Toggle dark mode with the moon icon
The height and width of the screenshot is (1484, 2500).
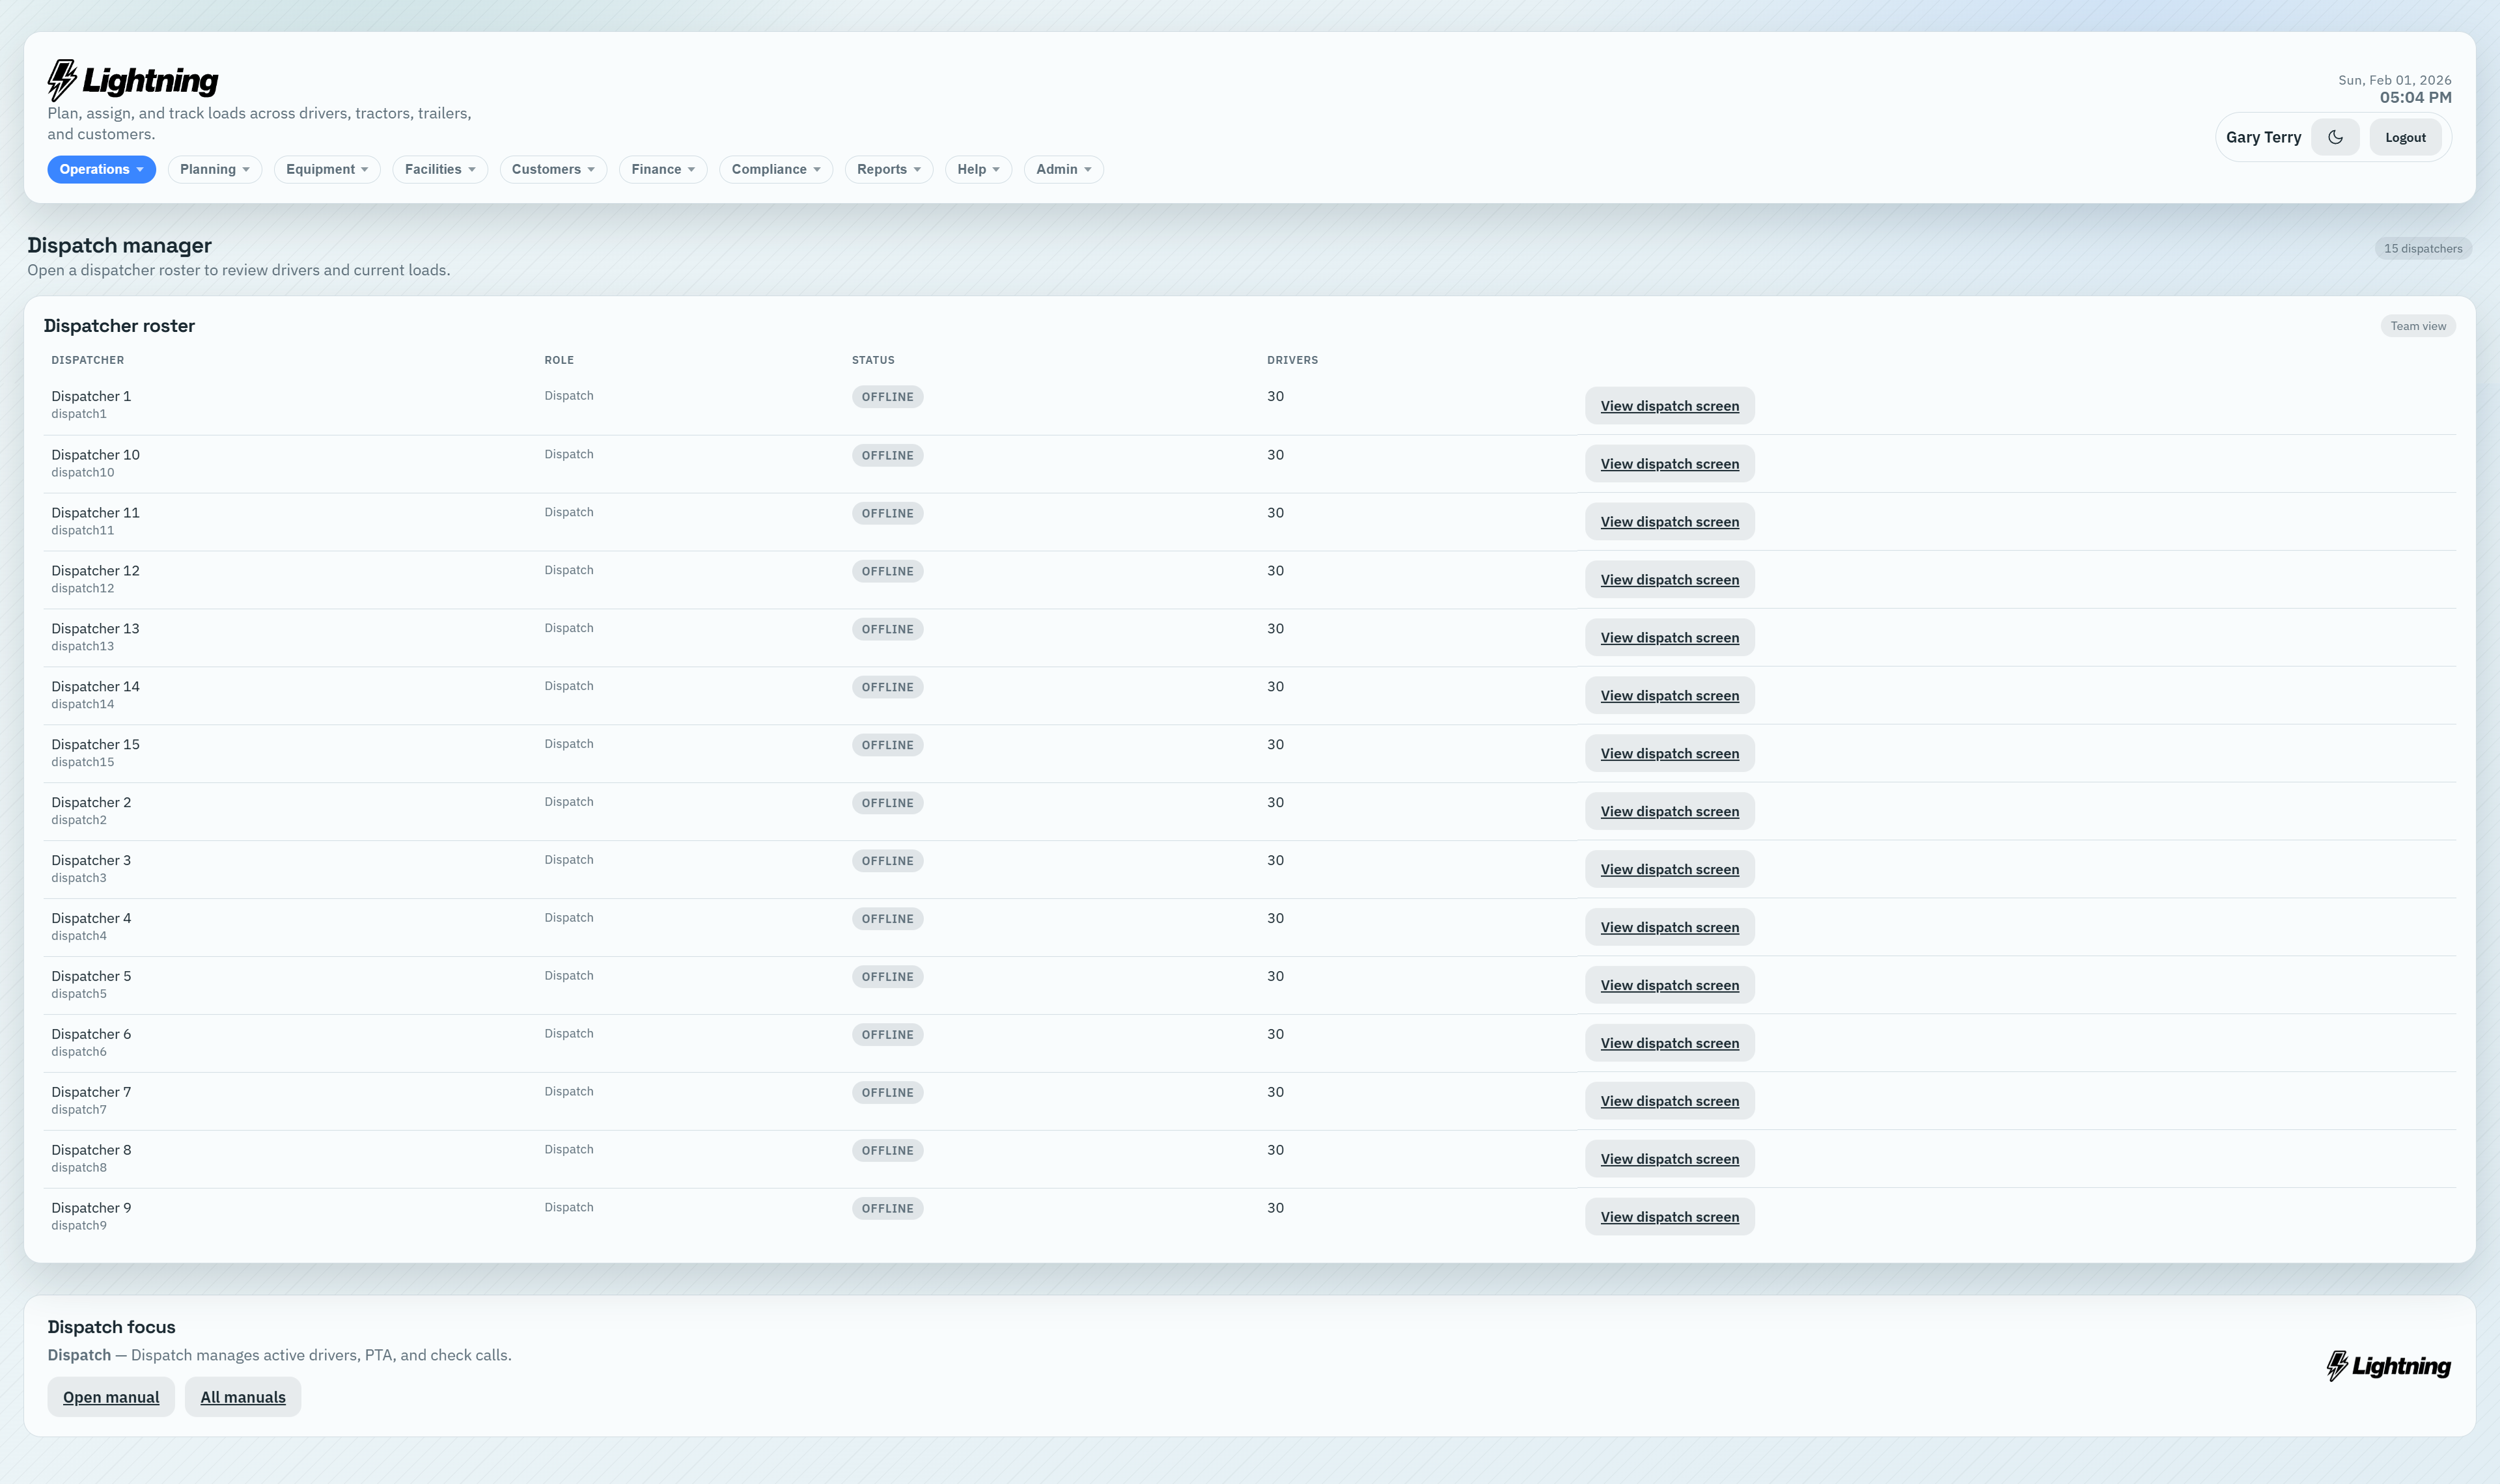pyautogui.click(x=2334, y=137)
